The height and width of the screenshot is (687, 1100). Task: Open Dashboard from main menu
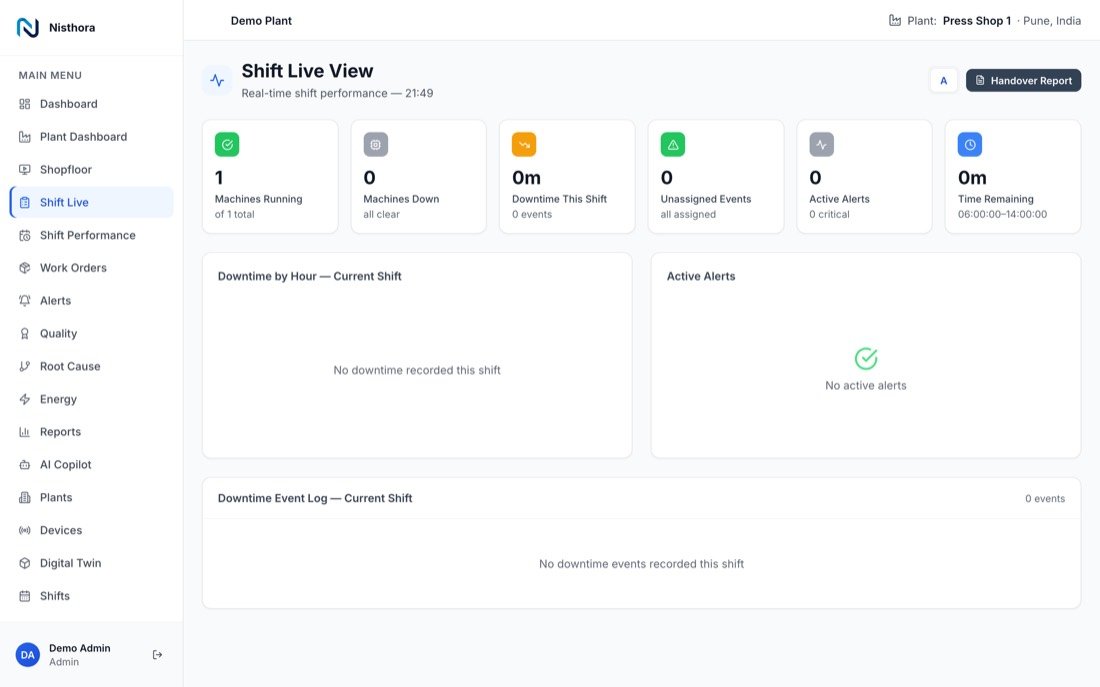pyautogui.click(x=91, y=104)
